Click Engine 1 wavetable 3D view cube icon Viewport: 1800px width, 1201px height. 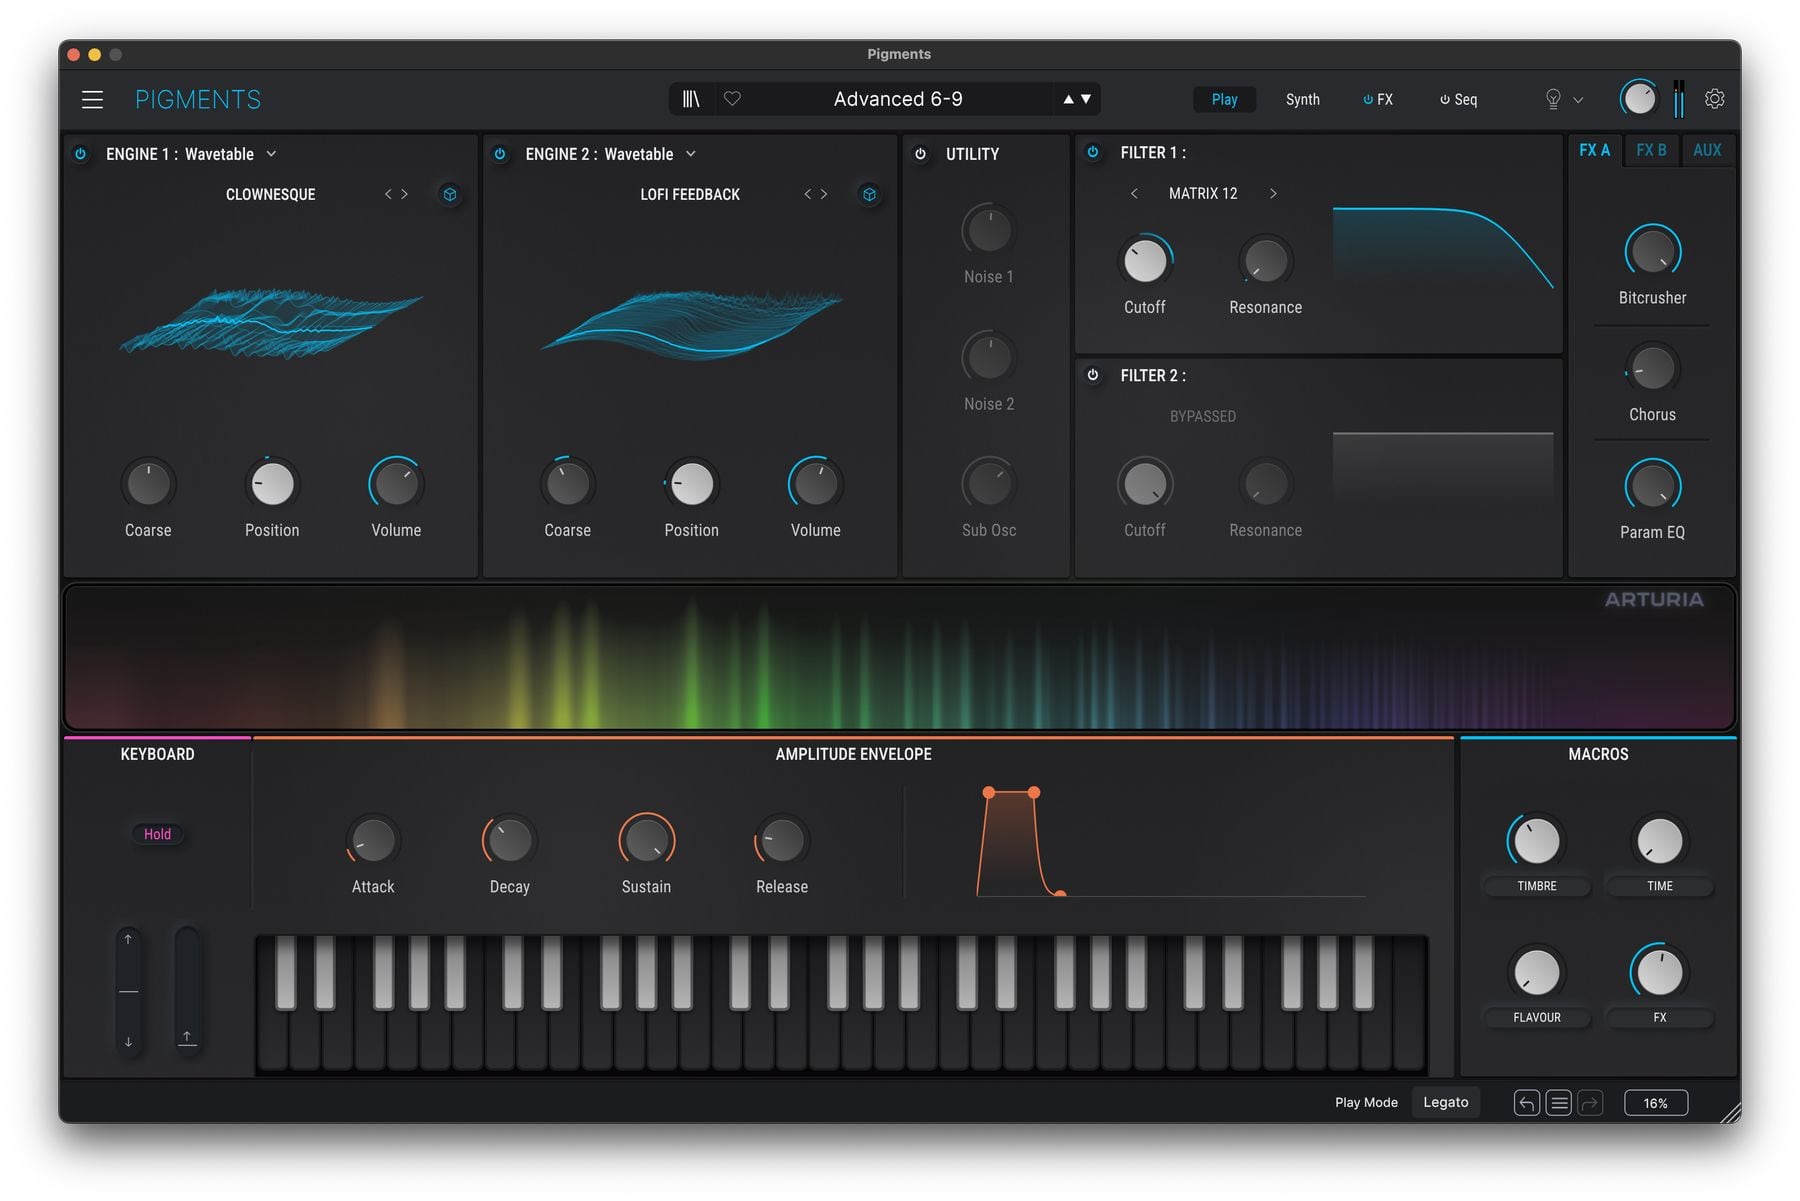[x=450, y=194]
